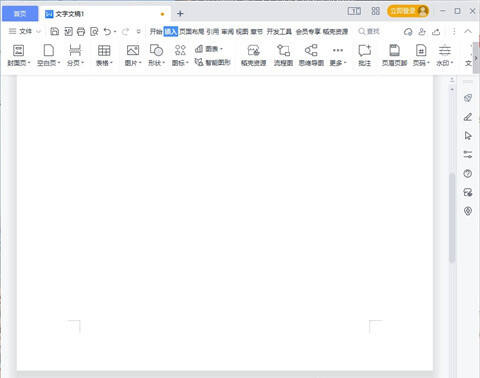Screen dimensions: 480x378
Task: Click the print icon in quick access toolbar
Action: [x=81, y=32]
